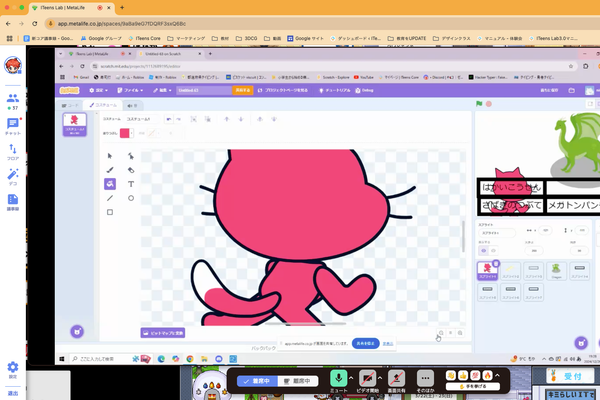The height and width of the screenshot is (400, 600).
Task: Click the blue stop sharing button
Action: (x=365, y=343)
